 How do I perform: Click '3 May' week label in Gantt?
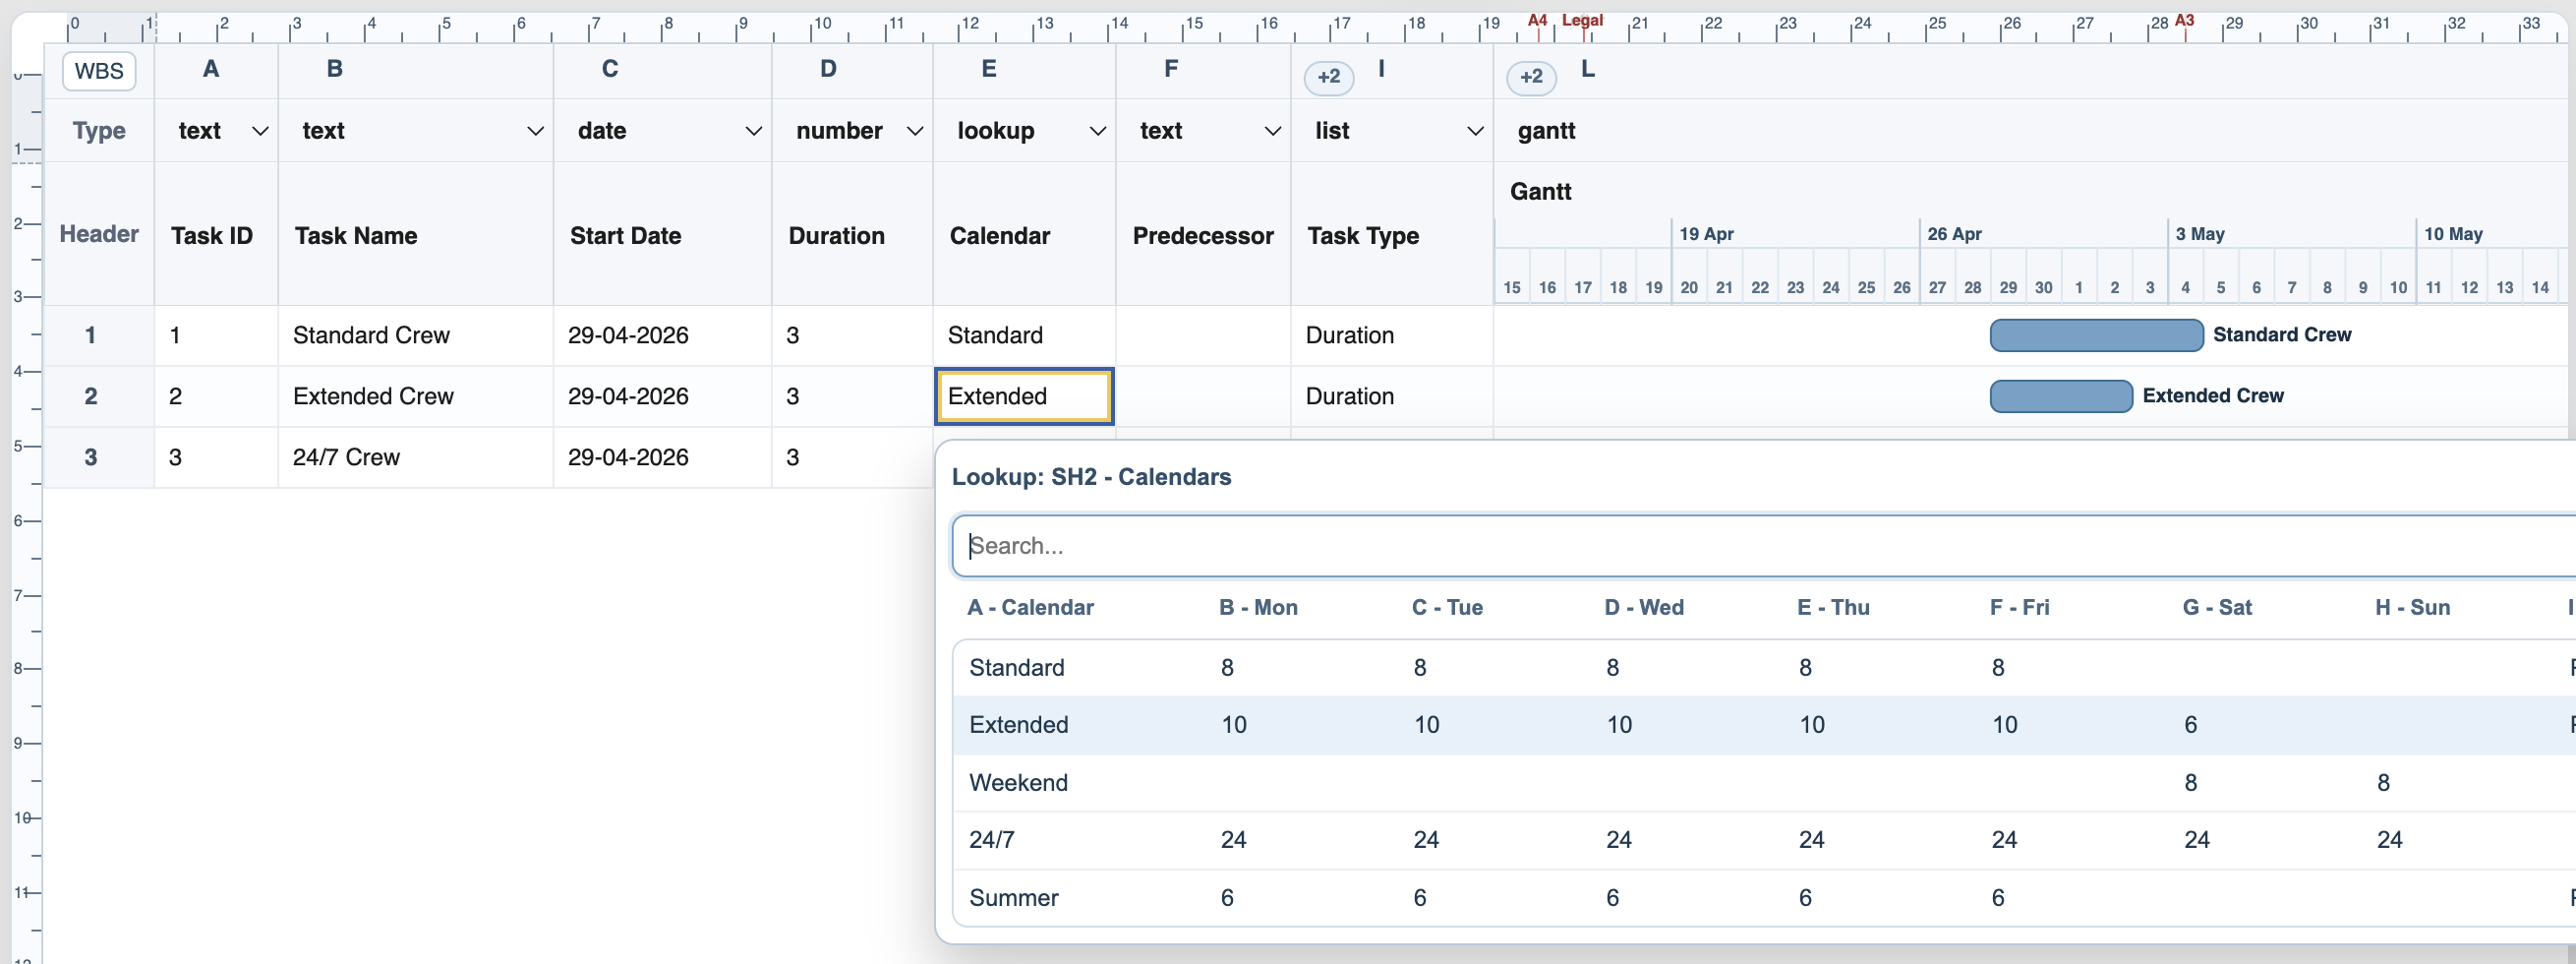pos(2199,234)
